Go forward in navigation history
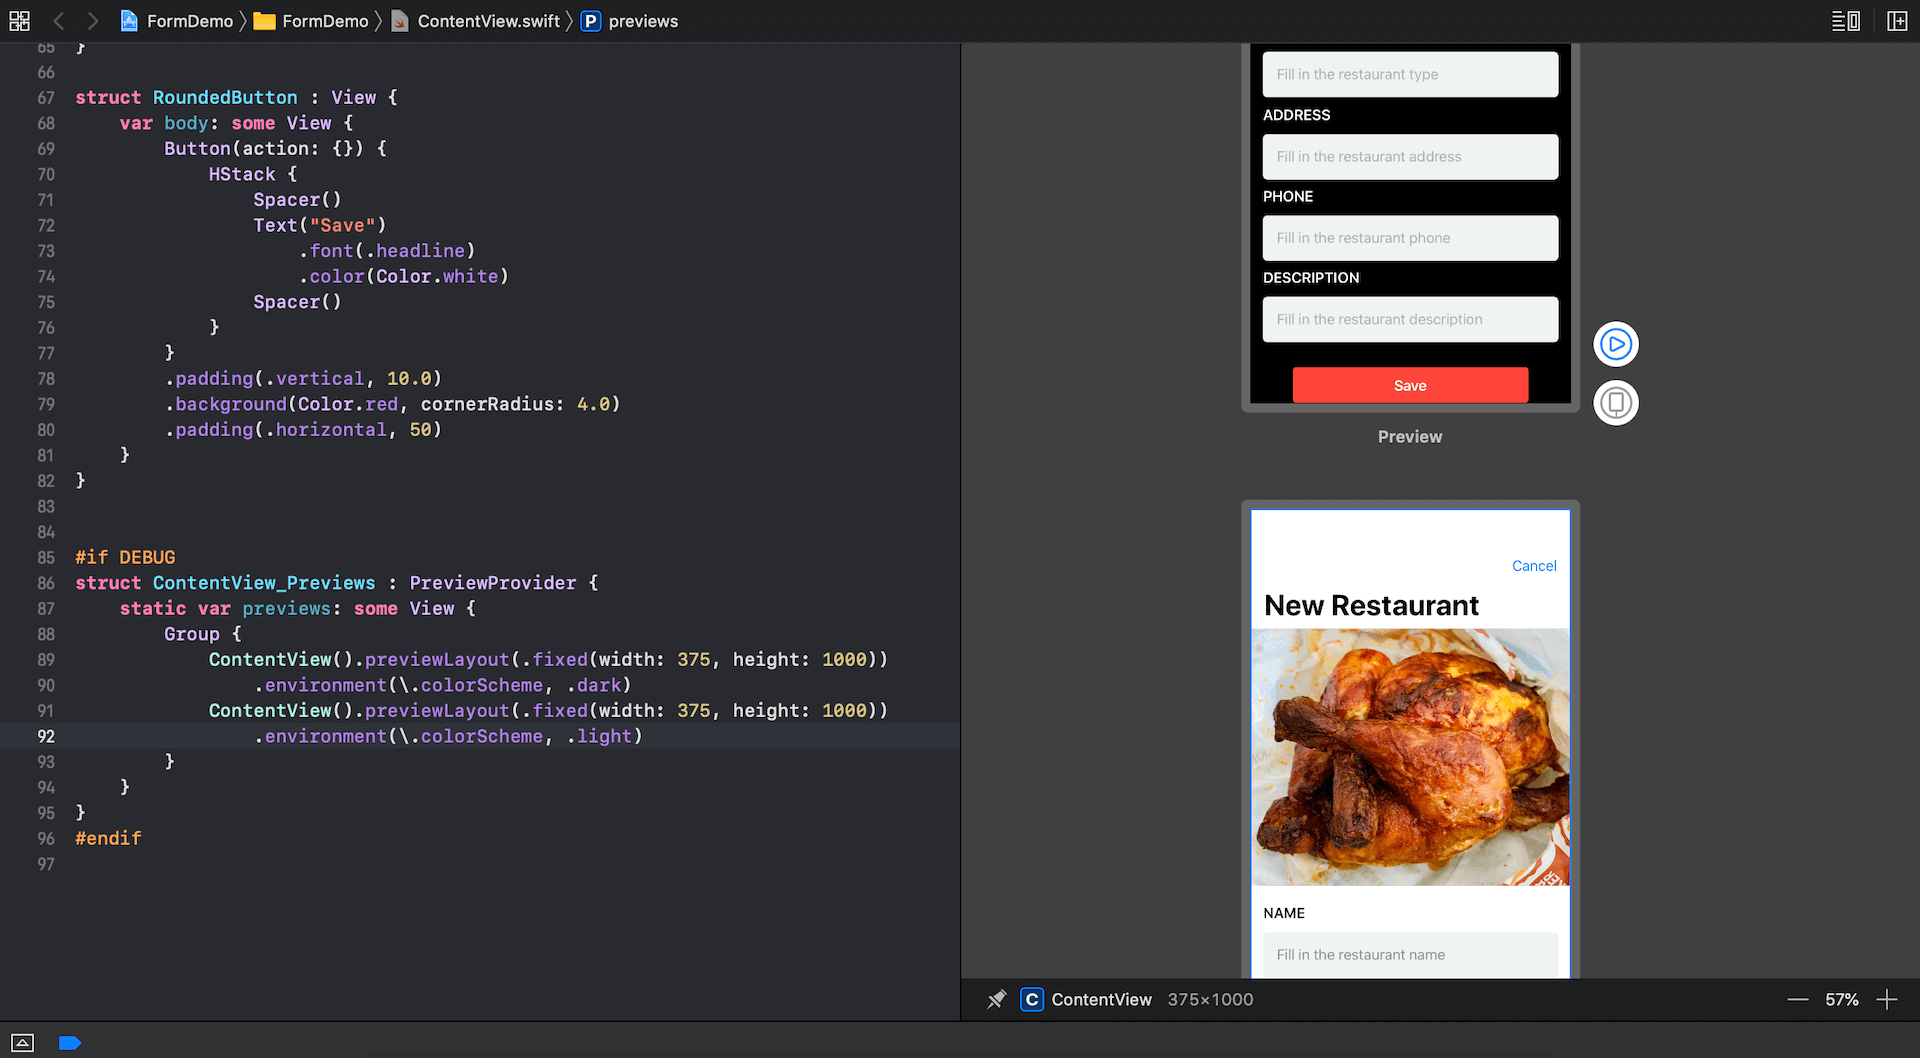Viewport: 1920px width, 1058px height. (92, 21)
